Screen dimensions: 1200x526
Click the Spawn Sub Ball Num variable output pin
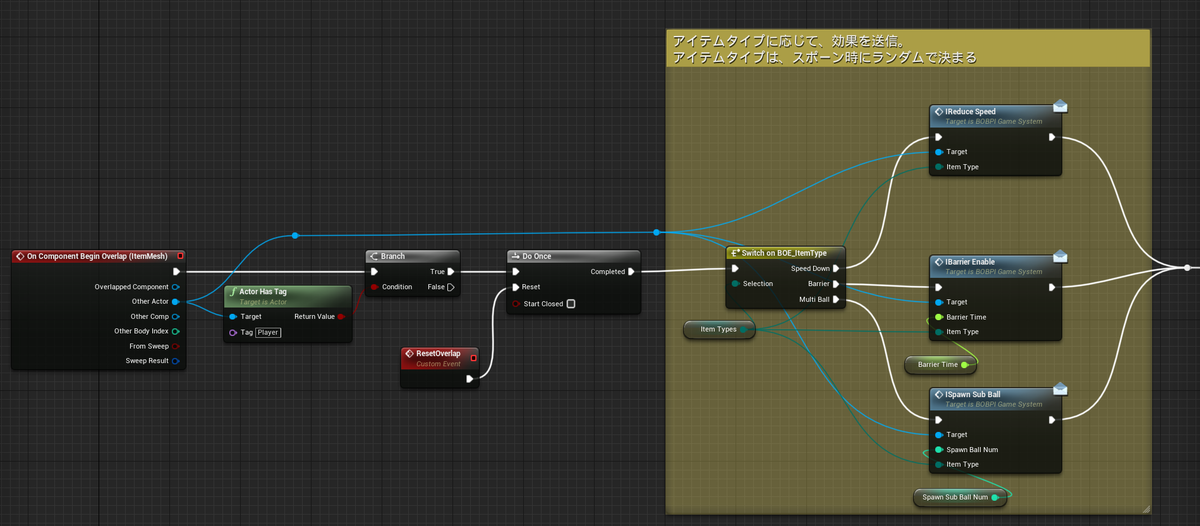tap(995, 497)
